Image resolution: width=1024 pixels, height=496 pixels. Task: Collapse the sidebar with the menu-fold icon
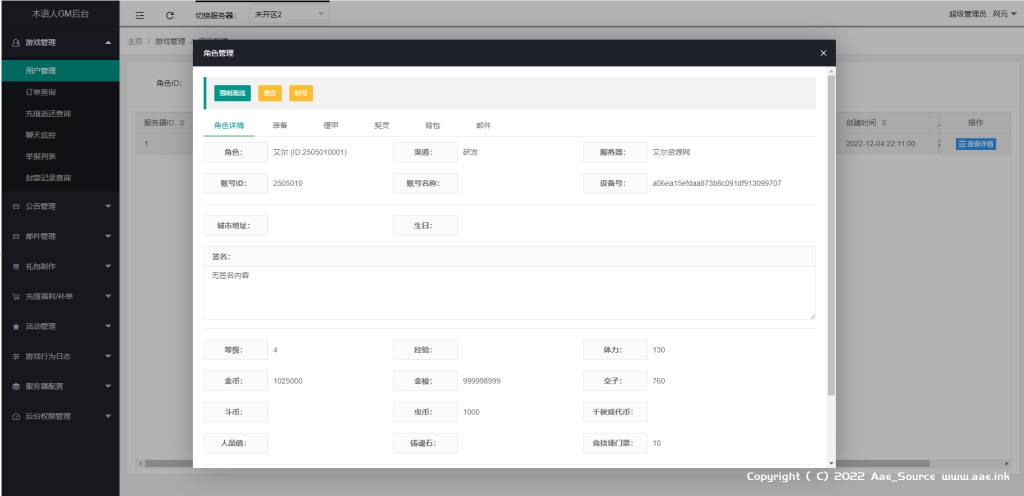(140, 15)
